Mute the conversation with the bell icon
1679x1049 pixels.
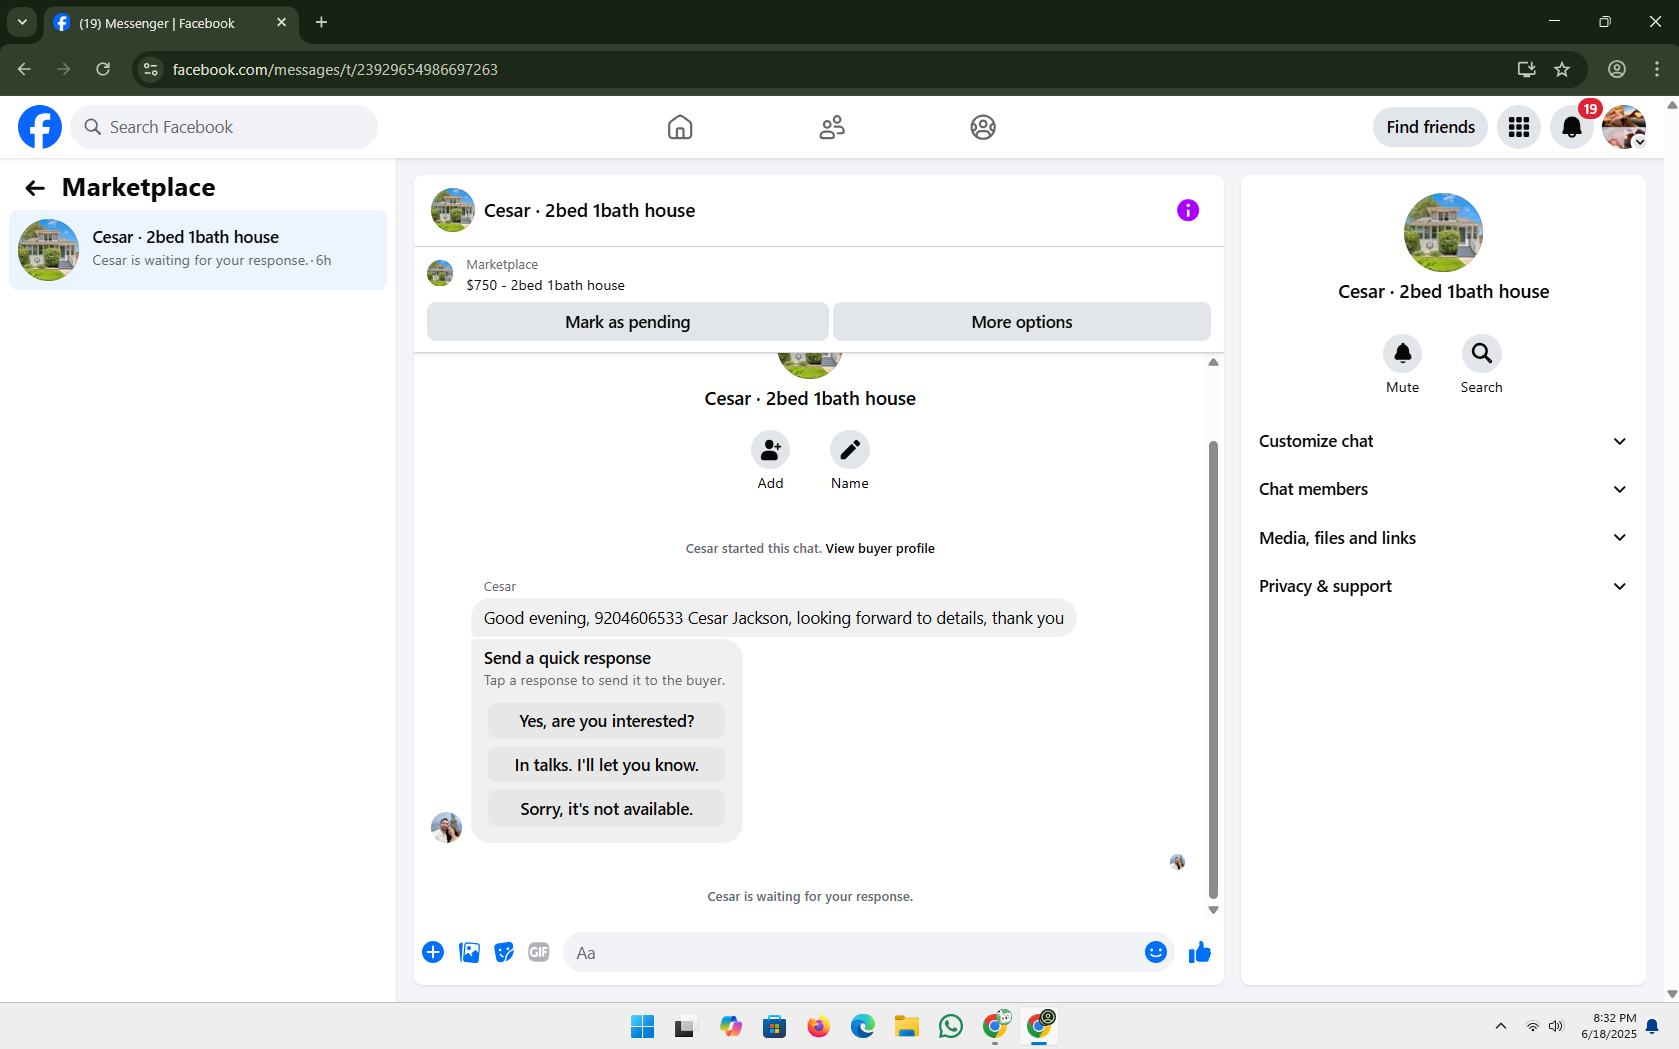pos(1403,353)
